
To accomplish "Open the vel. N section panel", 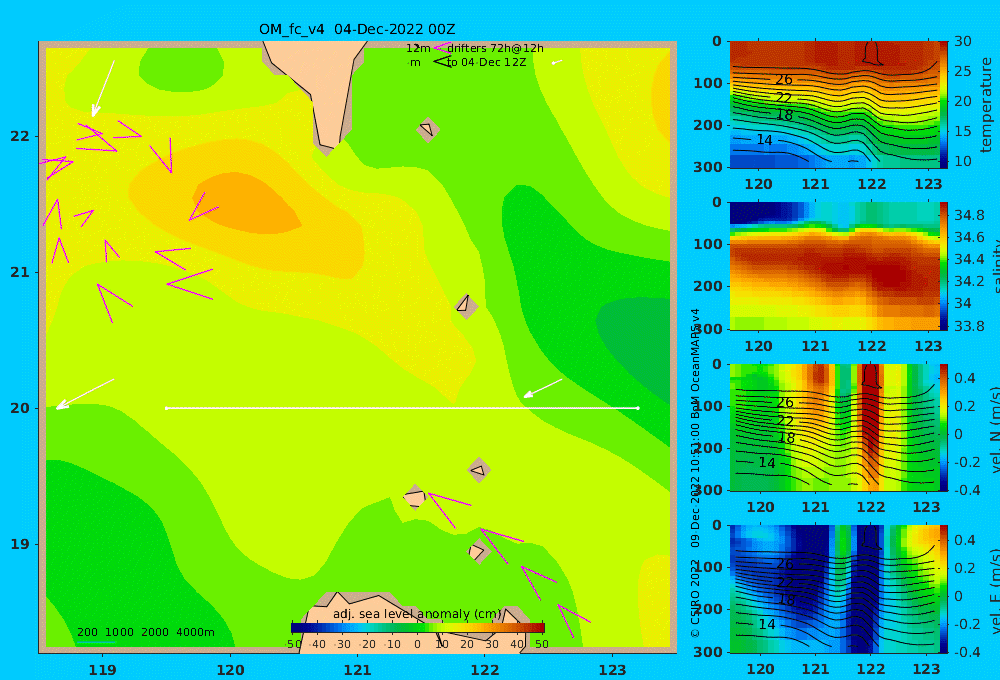I will (x=835, y=427).
